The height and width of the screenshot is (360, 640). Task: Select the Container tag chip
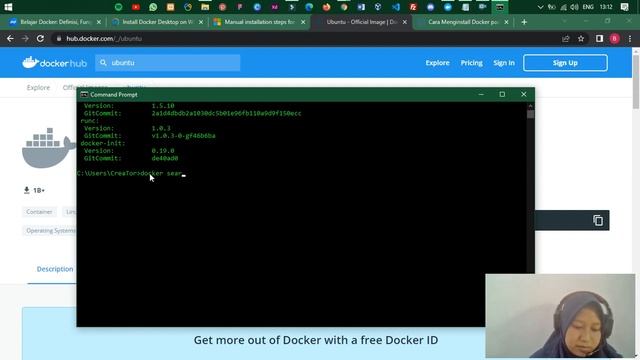(x=39, y=212)
